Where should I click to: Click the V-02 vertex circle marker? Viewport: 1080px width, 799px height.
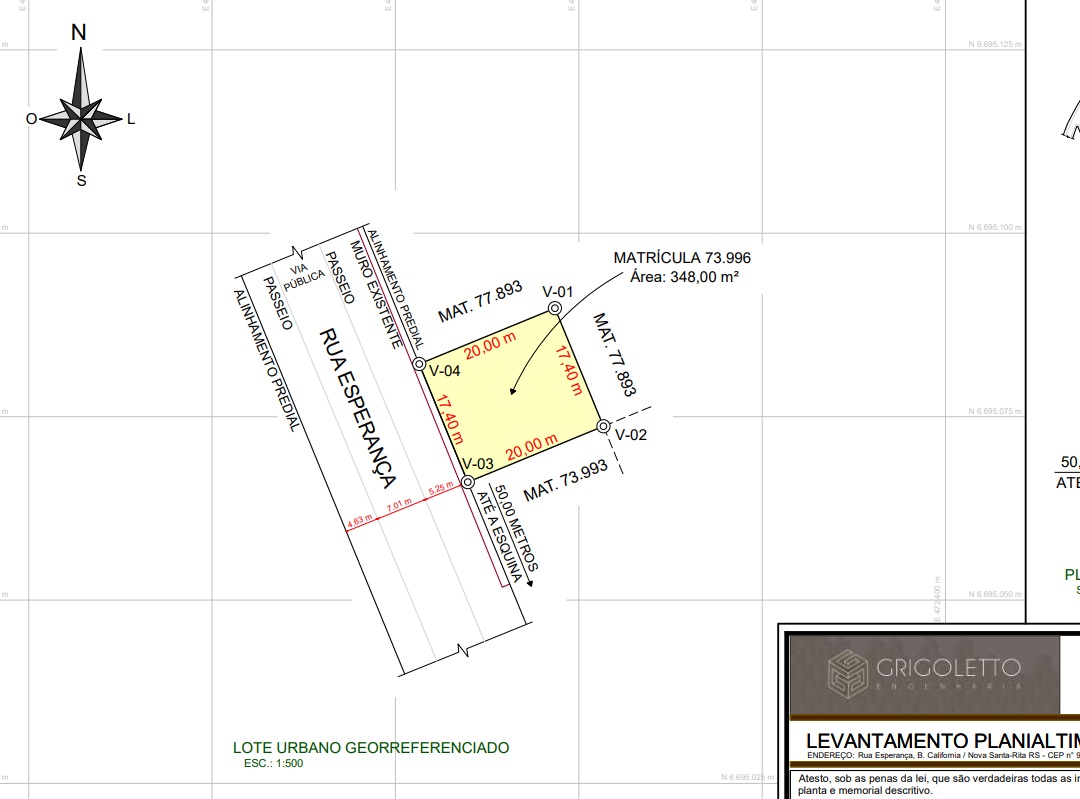(x=603, y=426)
